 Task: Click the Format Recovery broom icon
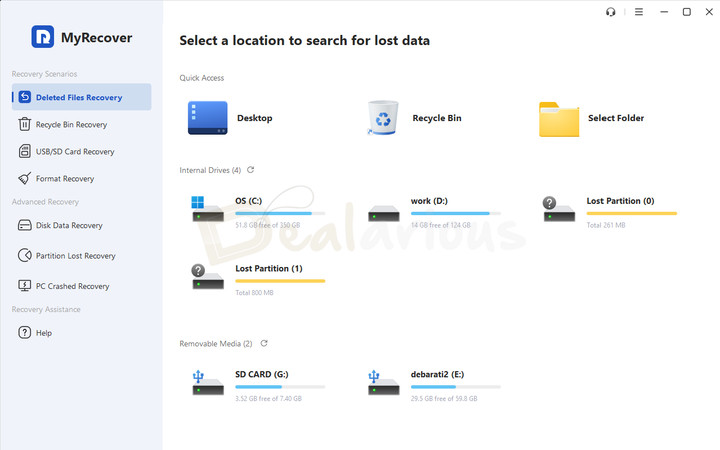tap(24, 178)
